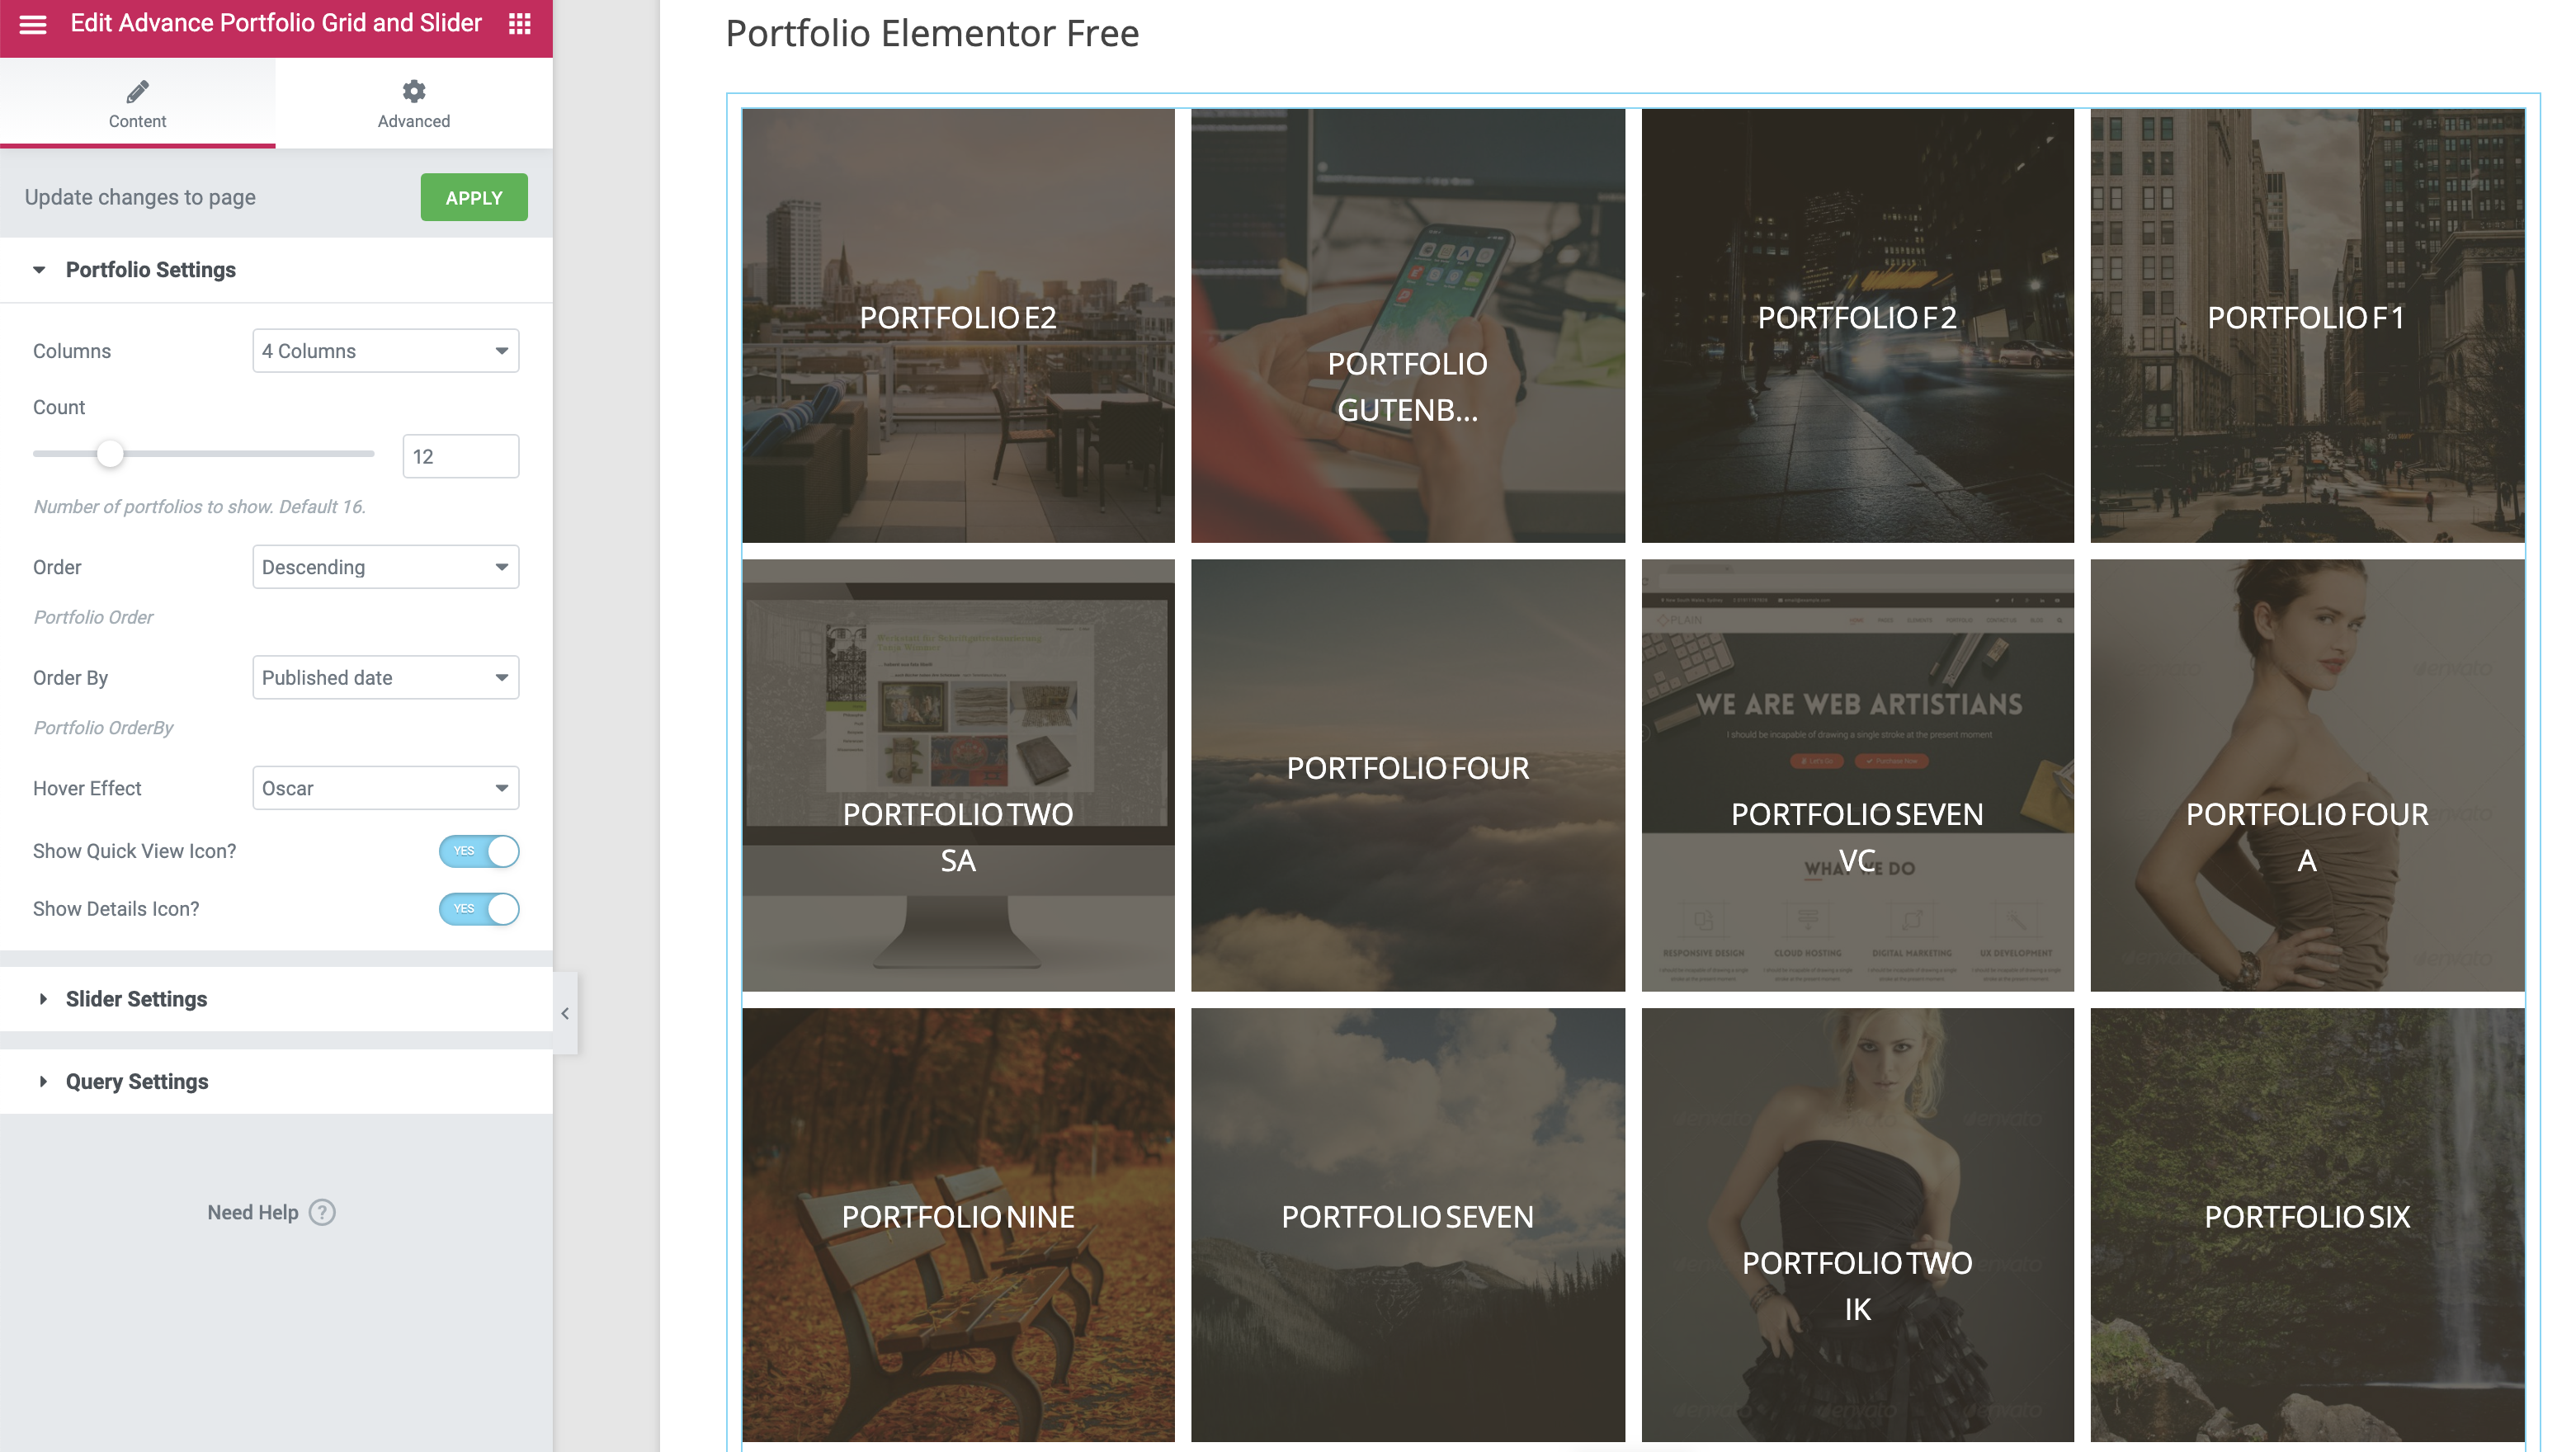Switch to the Advanced tab
Screen dimensions: 2576x1452
click(x=414, y=103)
